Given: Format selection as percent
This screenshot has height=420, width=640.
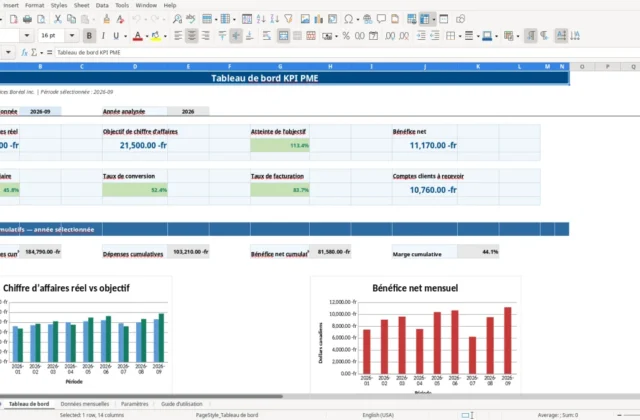Looking at the screenshot, I should (346, 36).
